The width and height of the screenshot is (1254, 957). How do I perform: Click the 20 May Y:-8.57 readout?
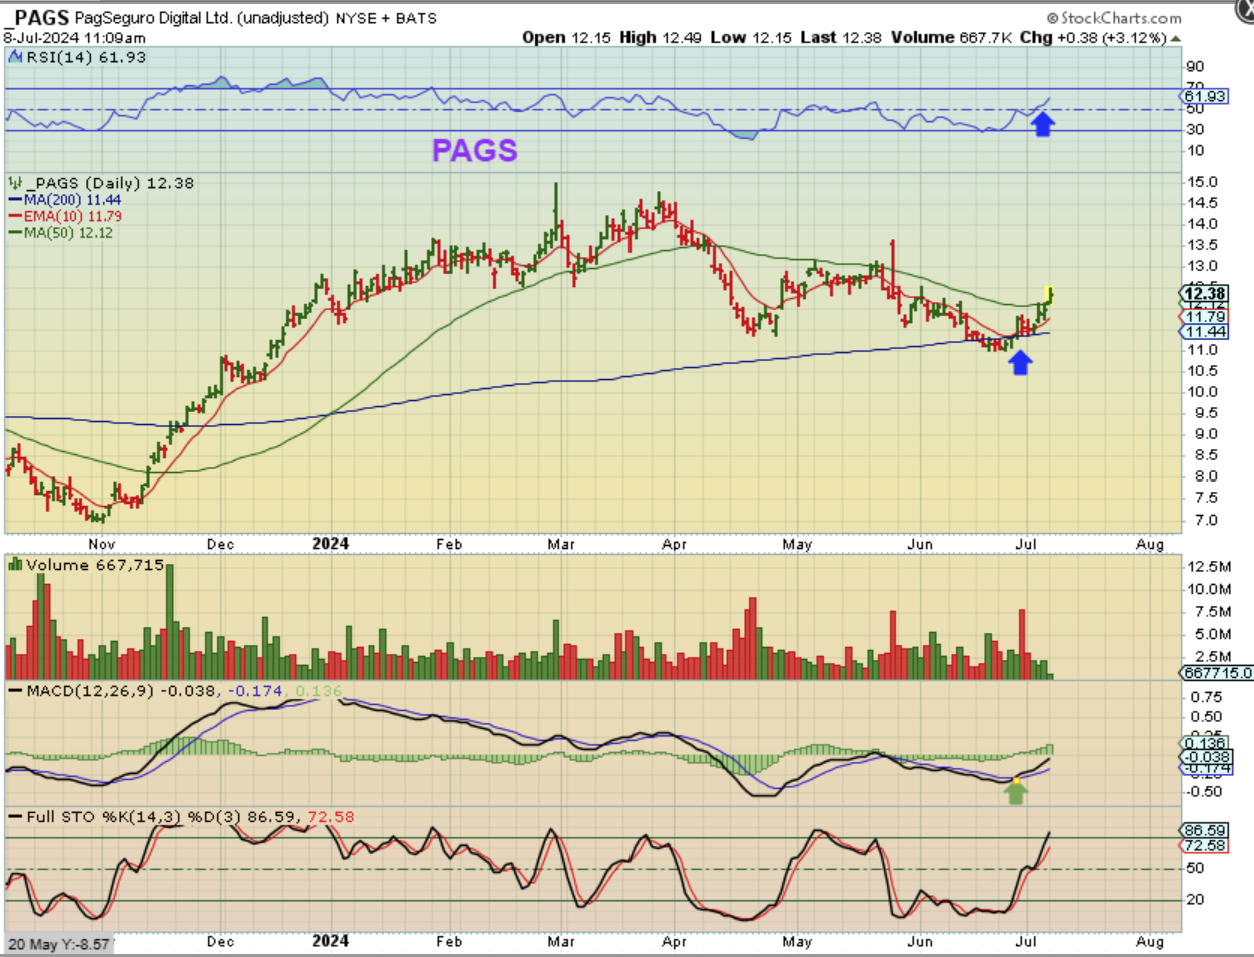click(61, 943)
